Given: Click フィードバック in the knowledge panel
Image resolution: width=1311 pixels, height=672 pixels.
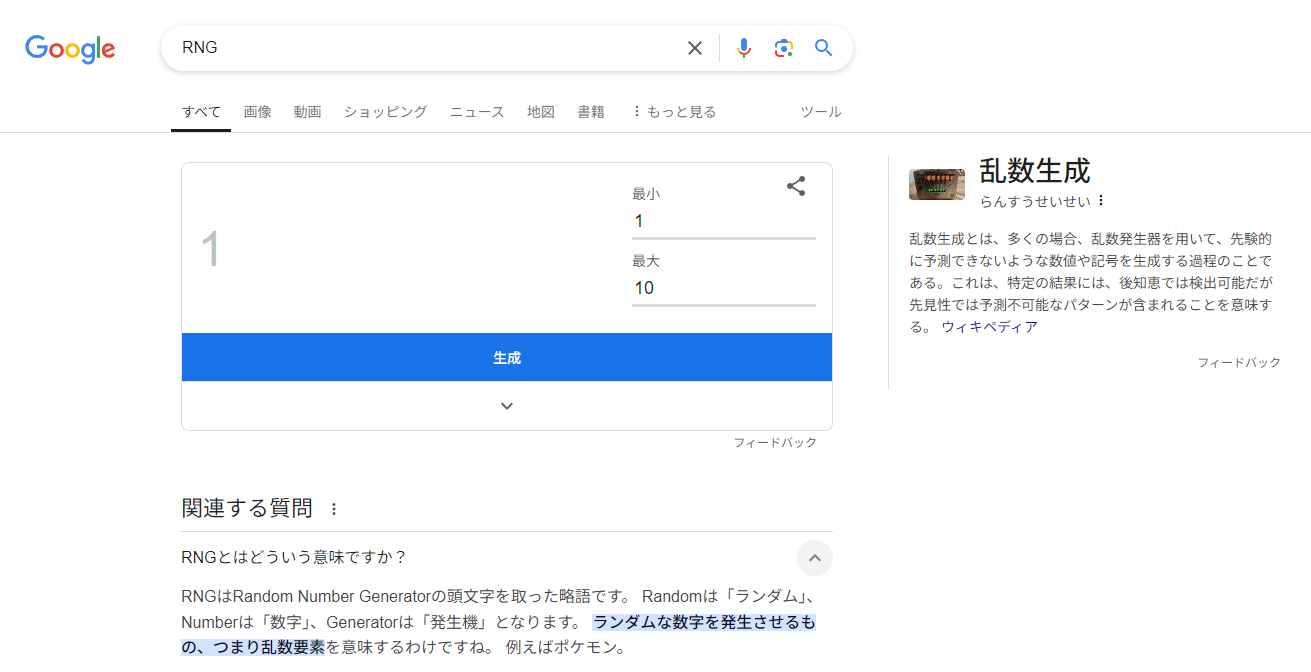Looking at the screenshot, I should click(x=1239, y=362).
